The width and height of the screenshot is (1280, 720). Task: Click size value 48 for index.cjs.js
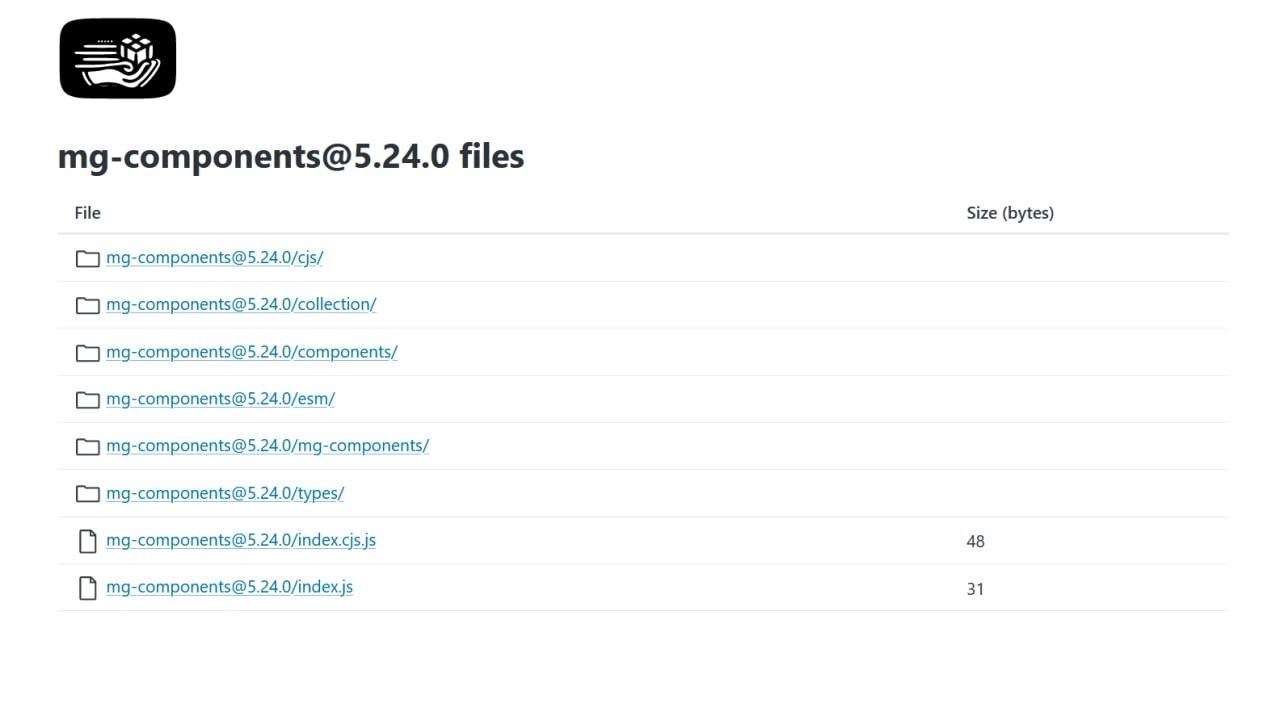tap(976, 541)
